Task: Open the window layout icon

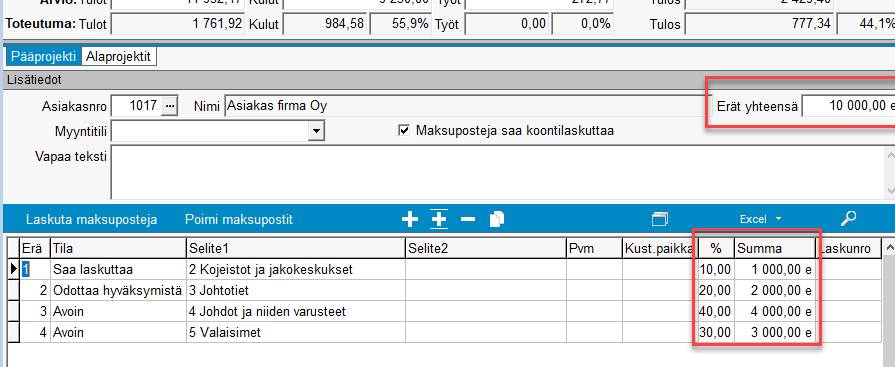Action: coord(660,219)
